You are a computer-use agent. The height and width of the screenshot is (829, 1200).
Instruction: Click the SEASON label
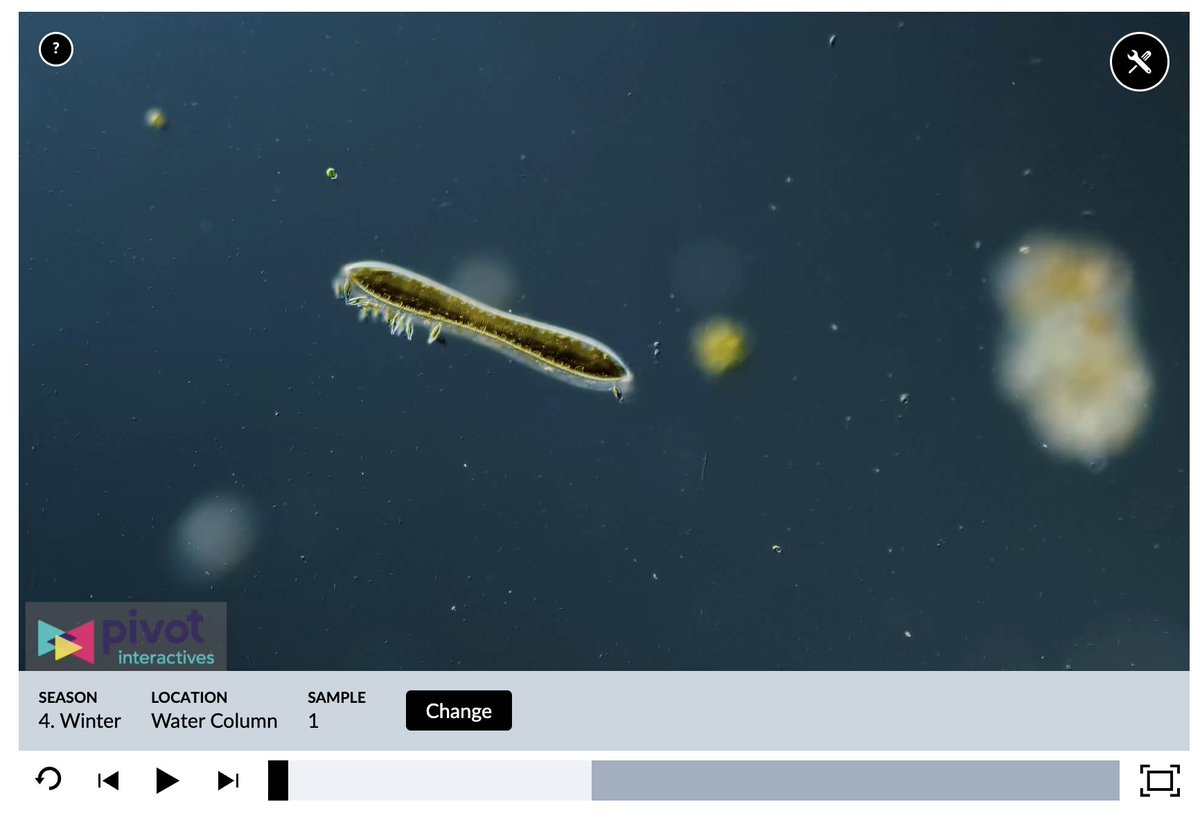68,697
